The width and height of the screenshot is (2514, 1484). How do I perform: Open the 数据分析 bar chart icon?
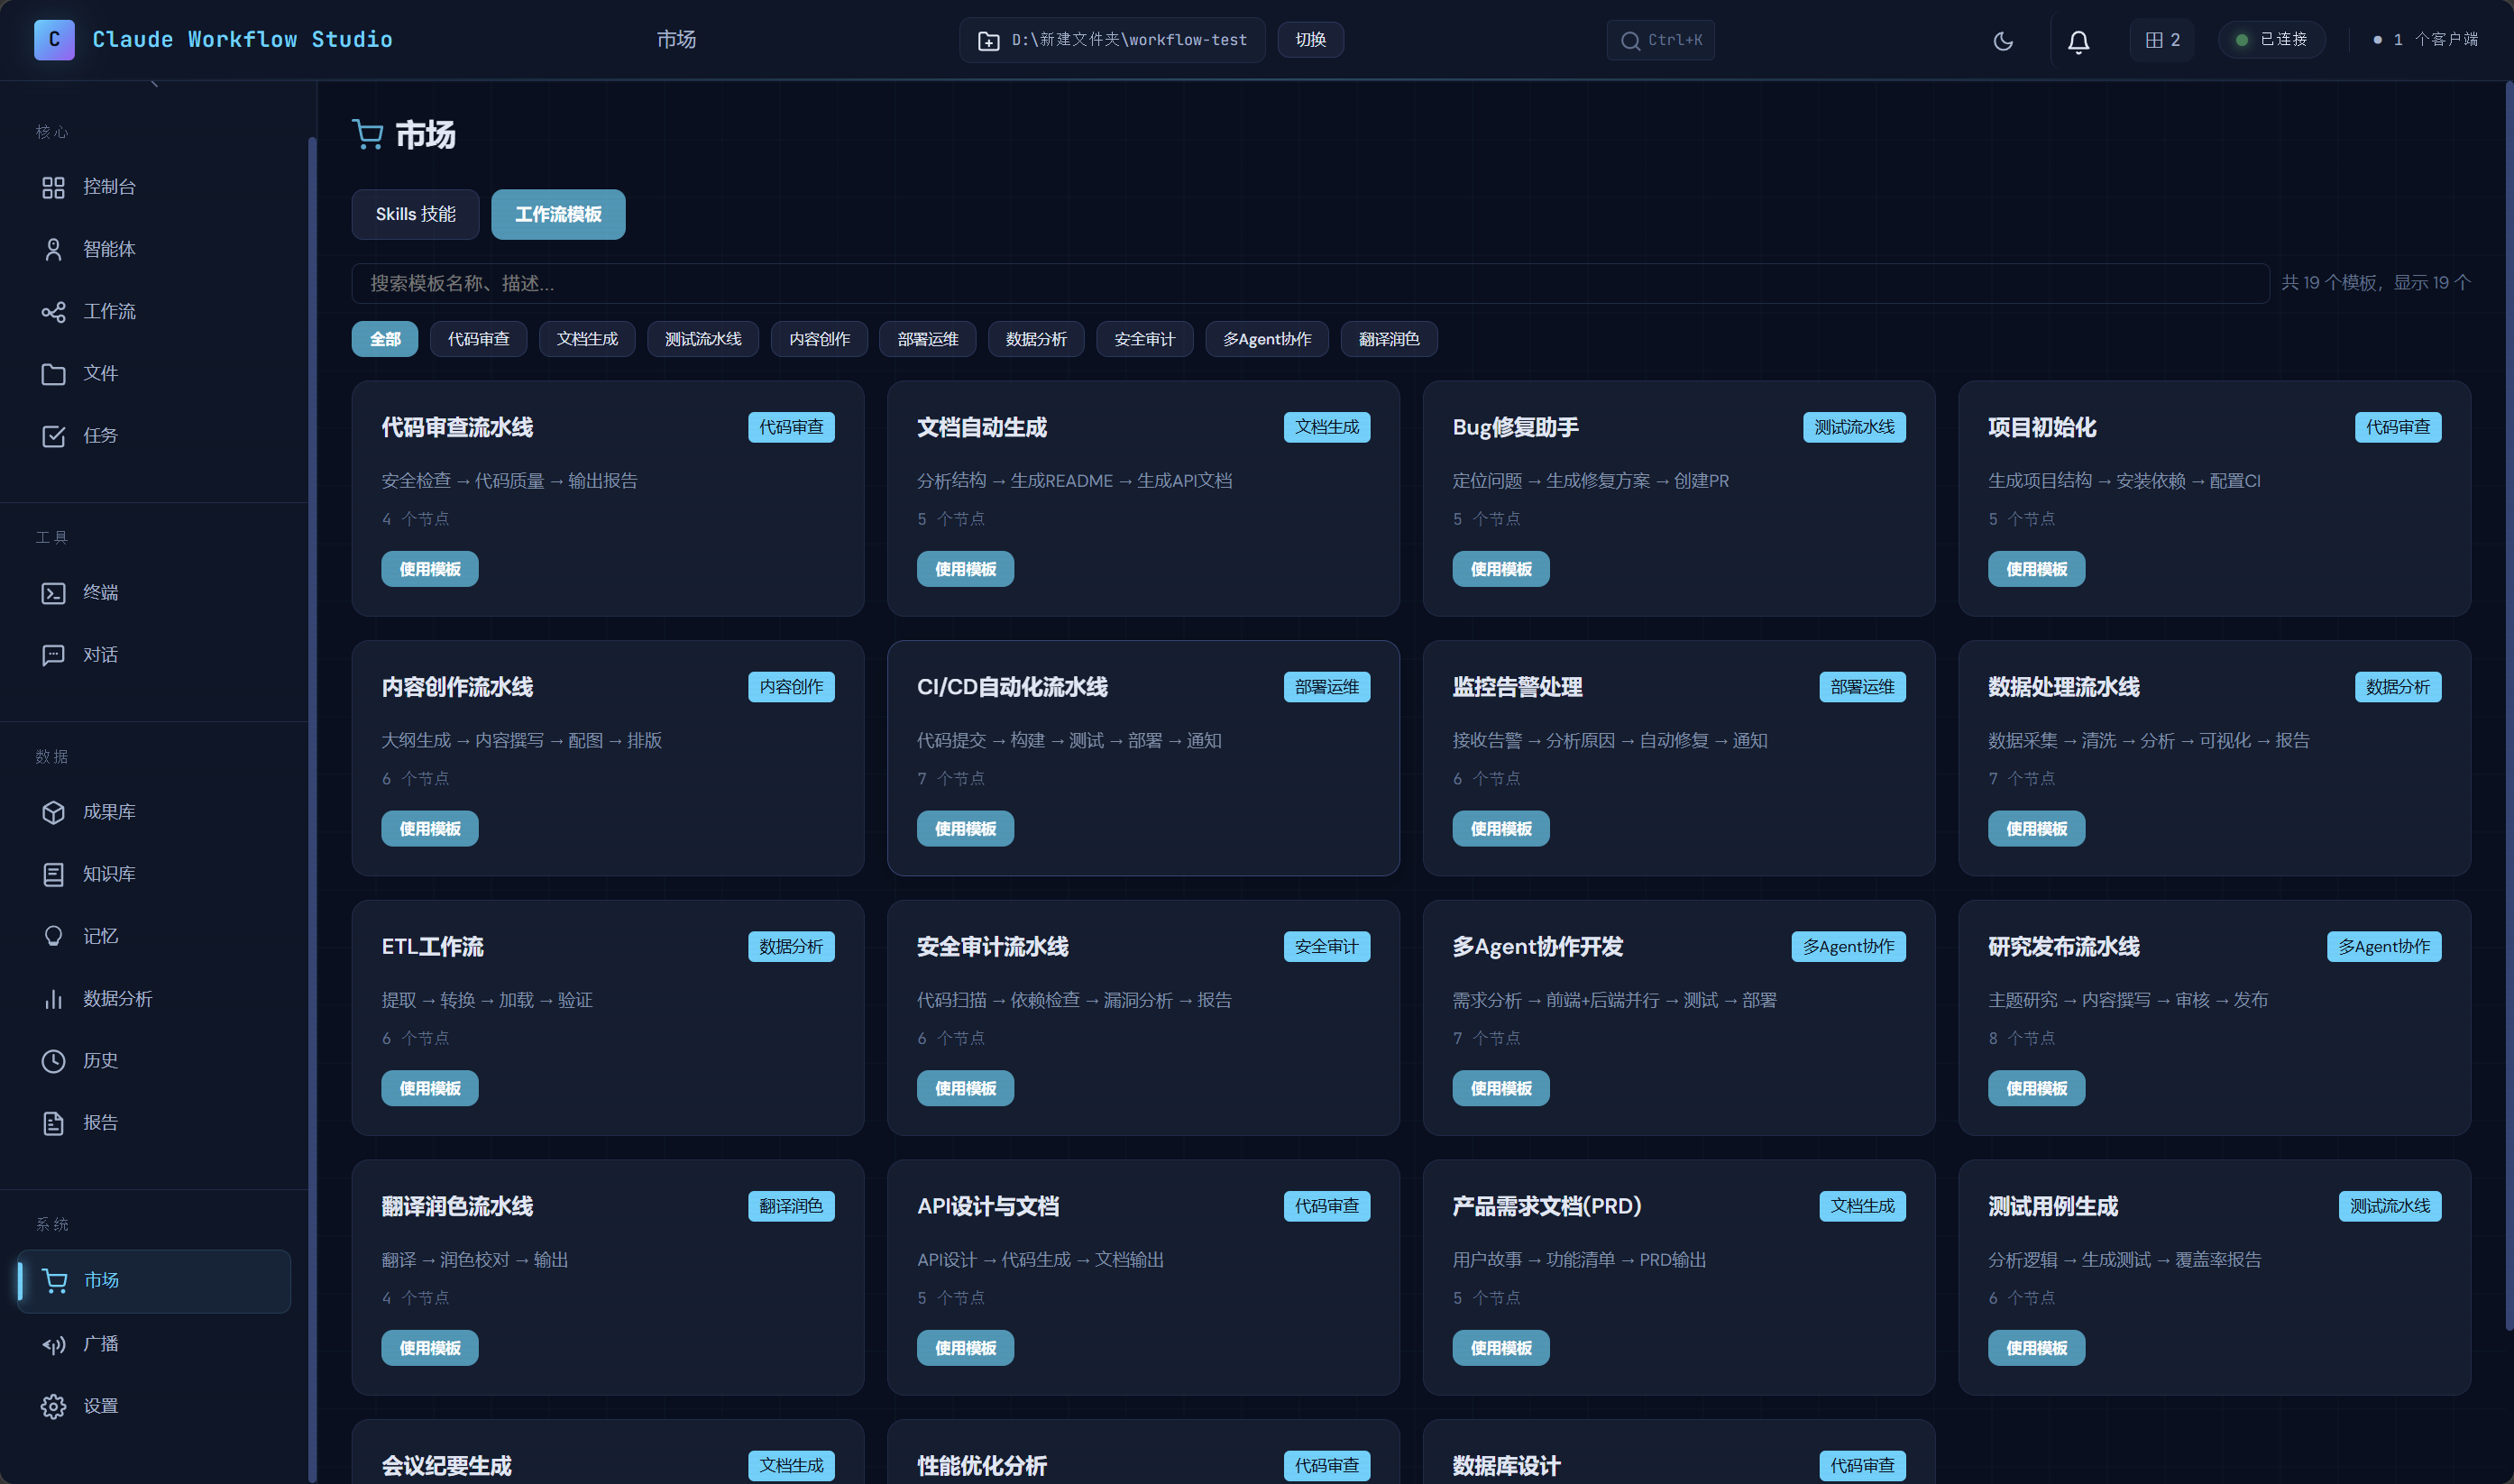click(53, 999)
